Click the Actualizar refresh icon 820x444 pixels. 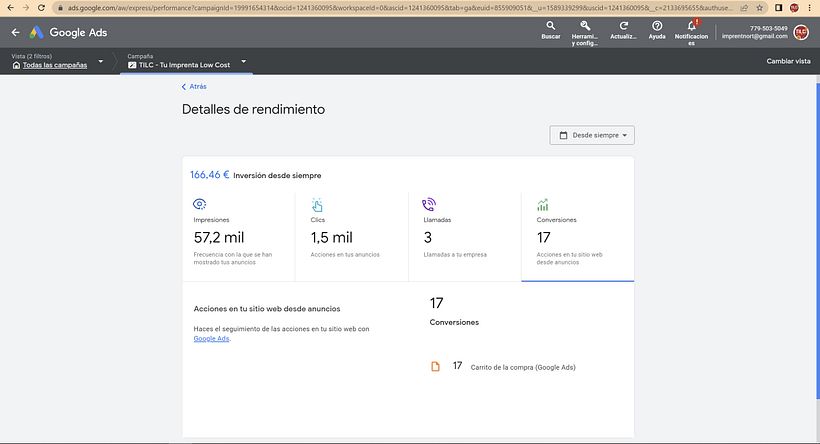pyautogui.click(x=624, y=26)
